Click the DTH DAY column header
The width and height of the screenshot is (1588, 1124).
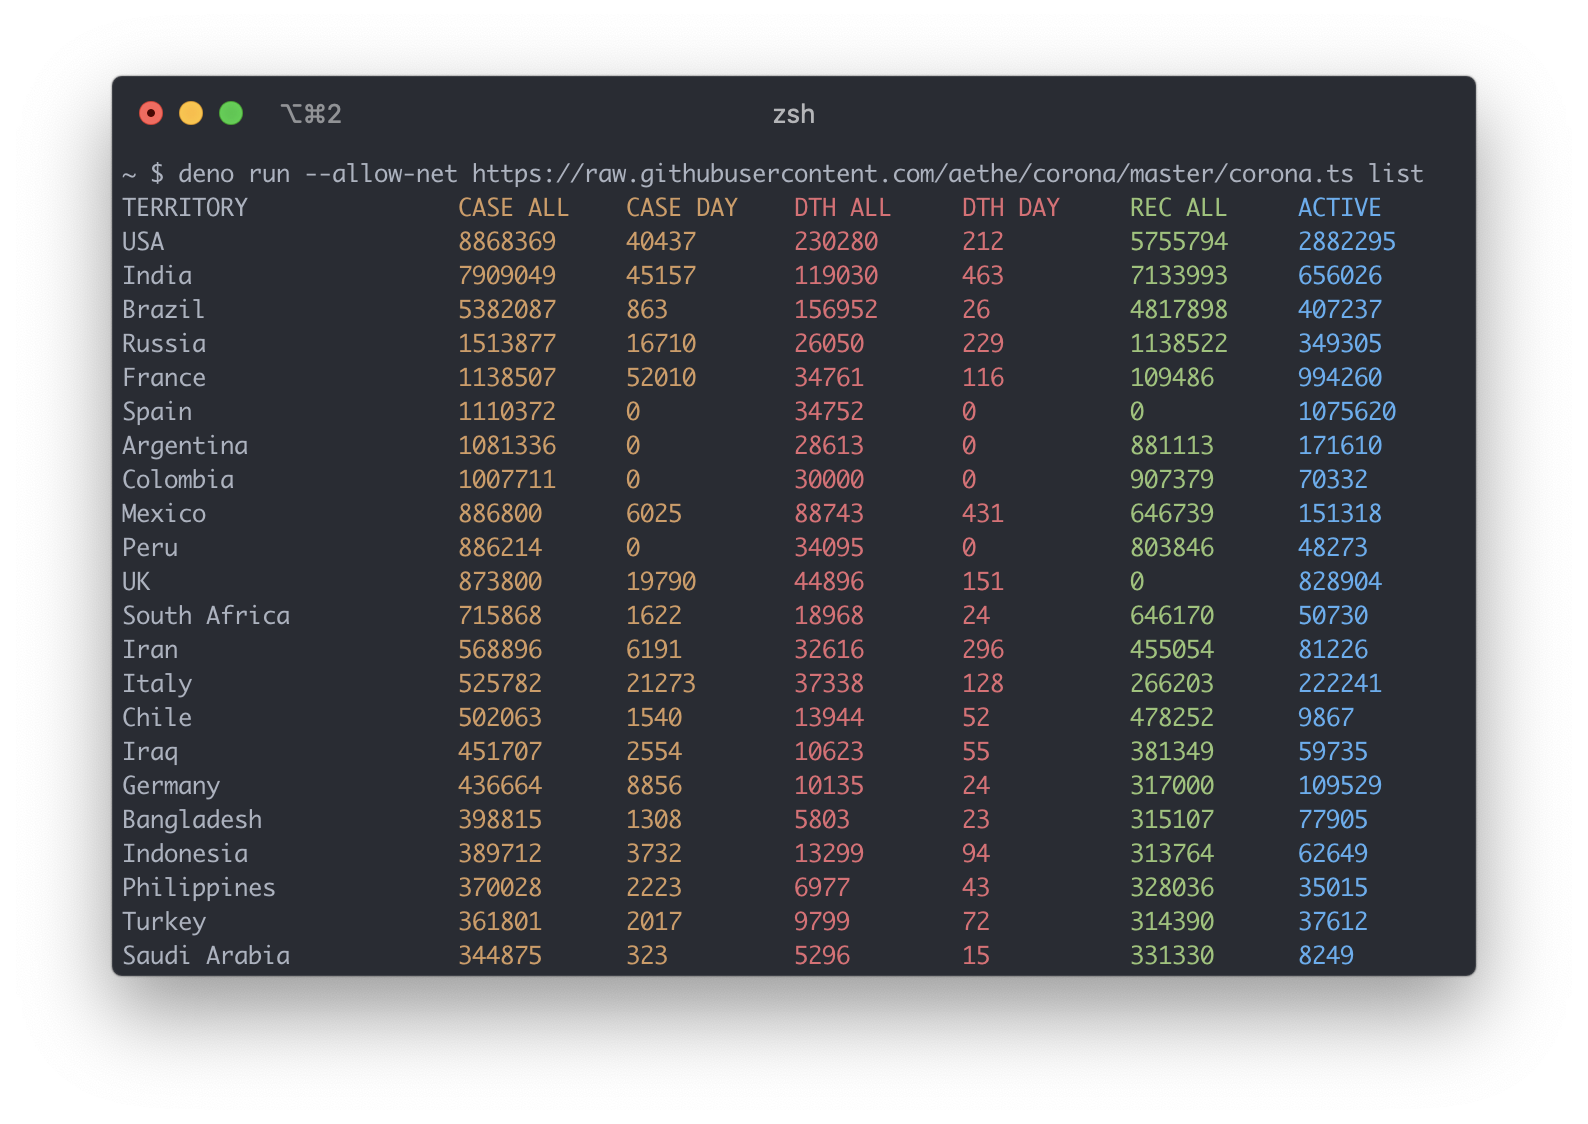(1010, 208)
